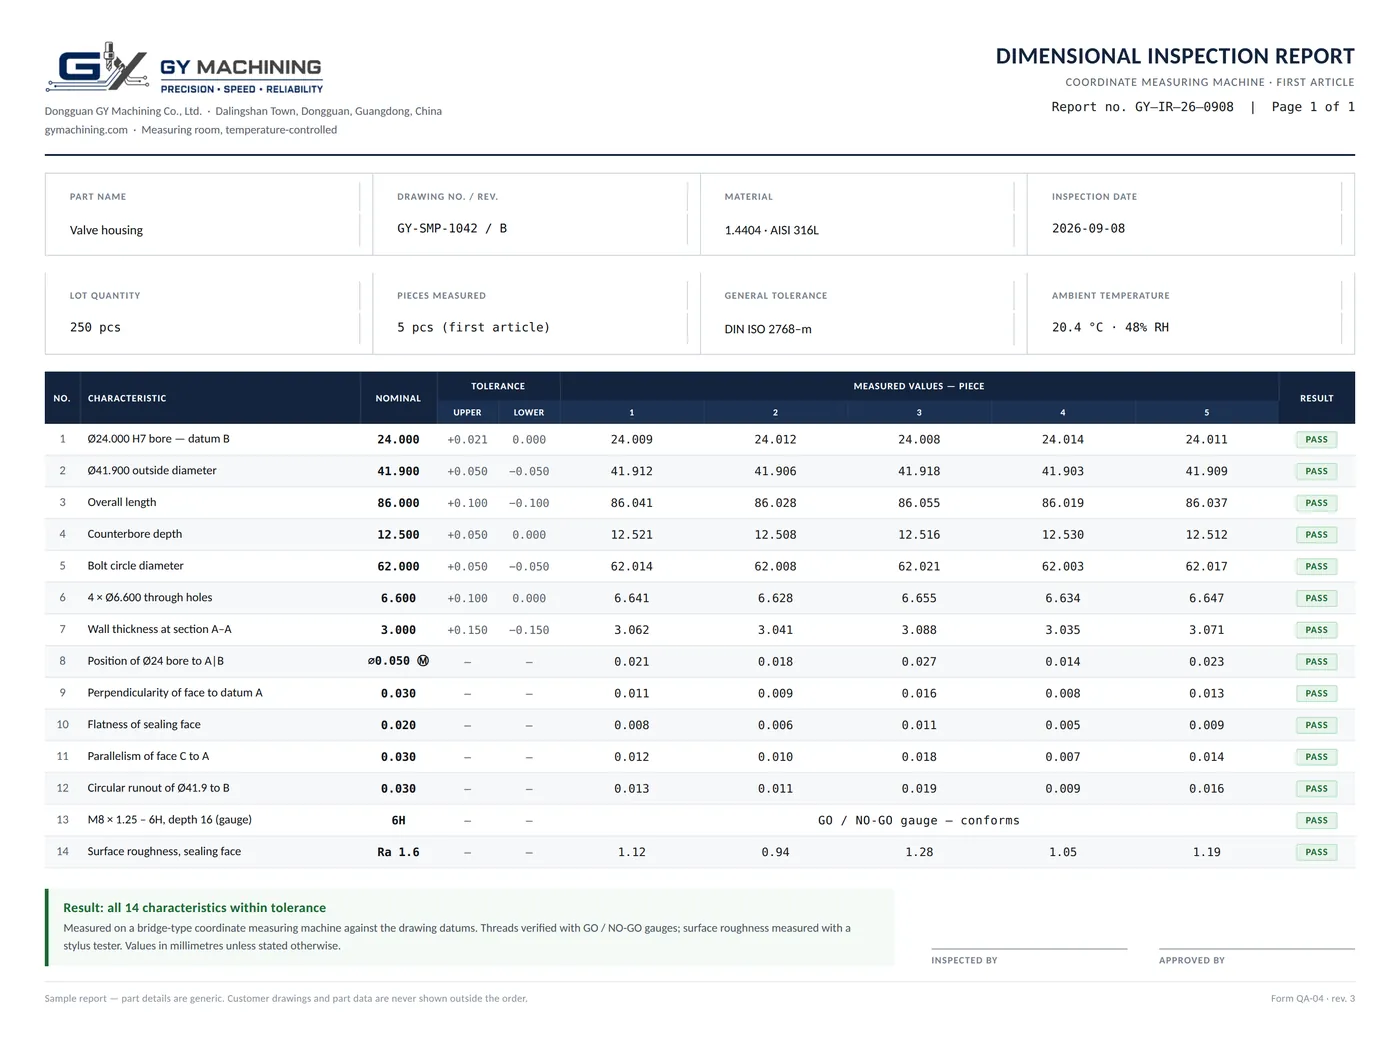The image size is (1400, 1040).
Task: Click measured value 6.655
Action: point(919,598)
